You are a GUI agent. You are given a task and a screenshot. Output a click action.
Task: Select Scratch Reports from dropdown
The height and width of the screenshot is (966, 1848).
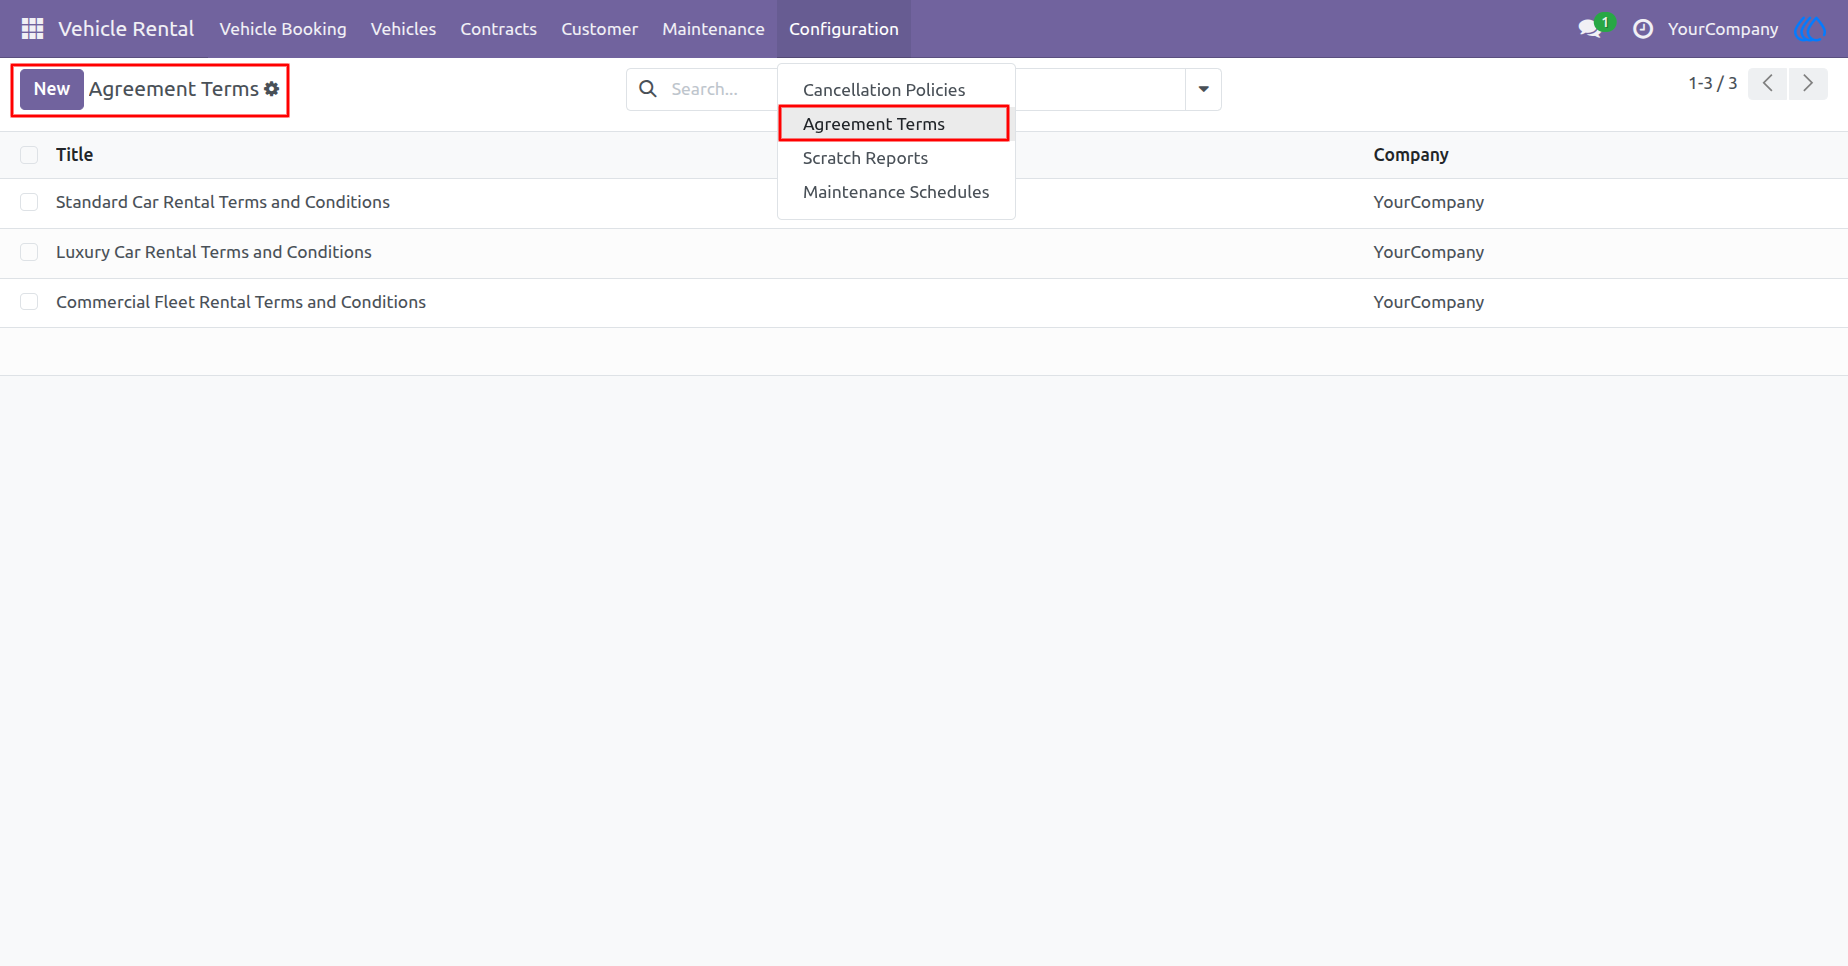click(896, 158)
